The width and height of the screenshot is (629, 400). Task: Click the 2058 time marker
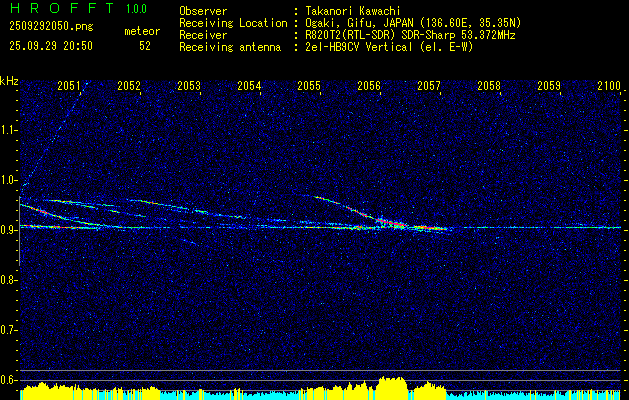[x=489, y=85]
